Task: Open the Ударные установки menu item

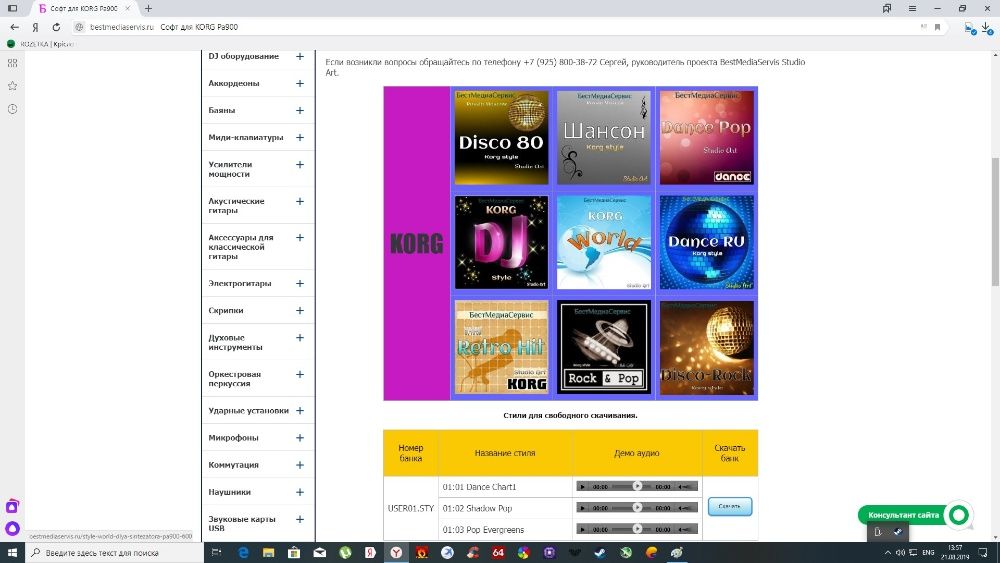Action: tap(248, 411)
